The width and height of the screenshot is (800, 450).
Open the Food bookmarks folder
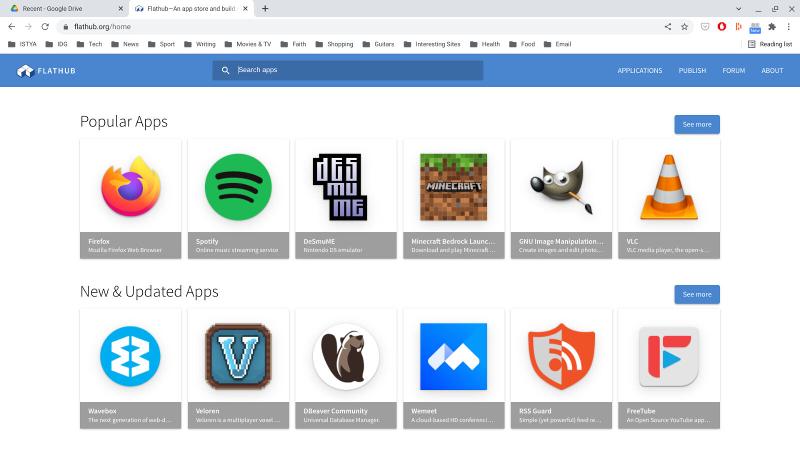522,44
